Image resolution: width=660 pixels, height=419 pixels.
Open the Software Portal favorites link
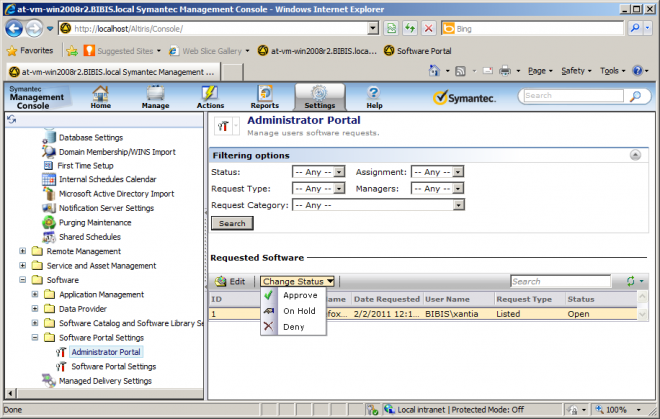(418, 51)
